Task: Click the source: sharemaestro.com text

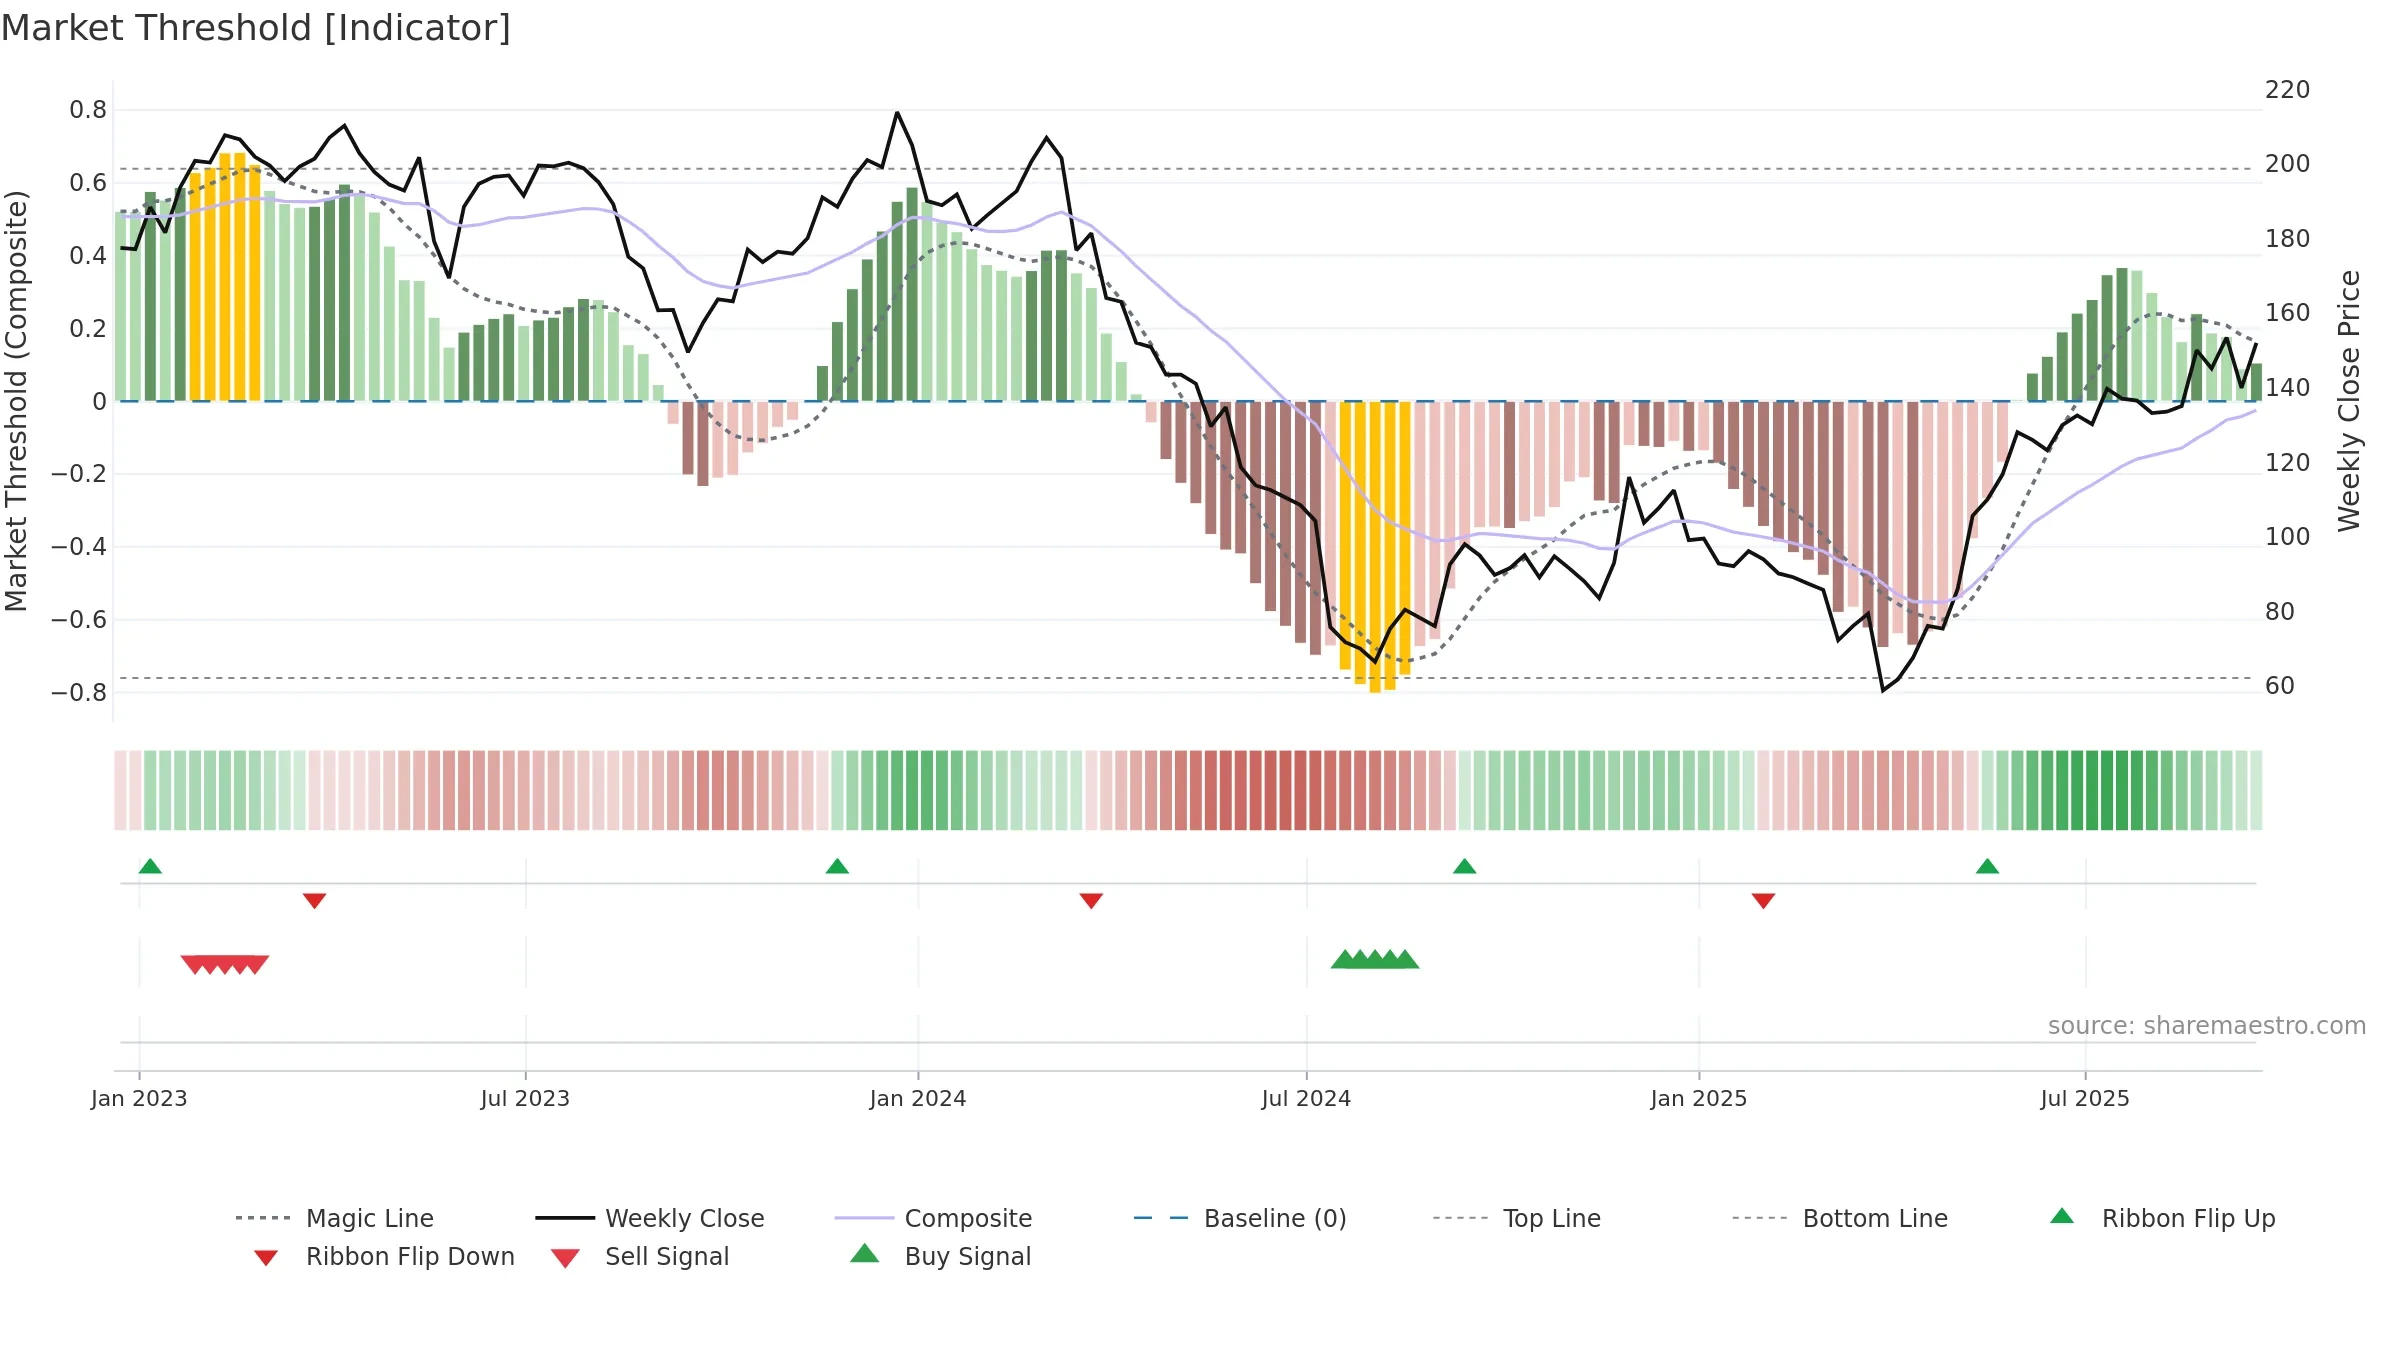Action: click(2207, 1025)
